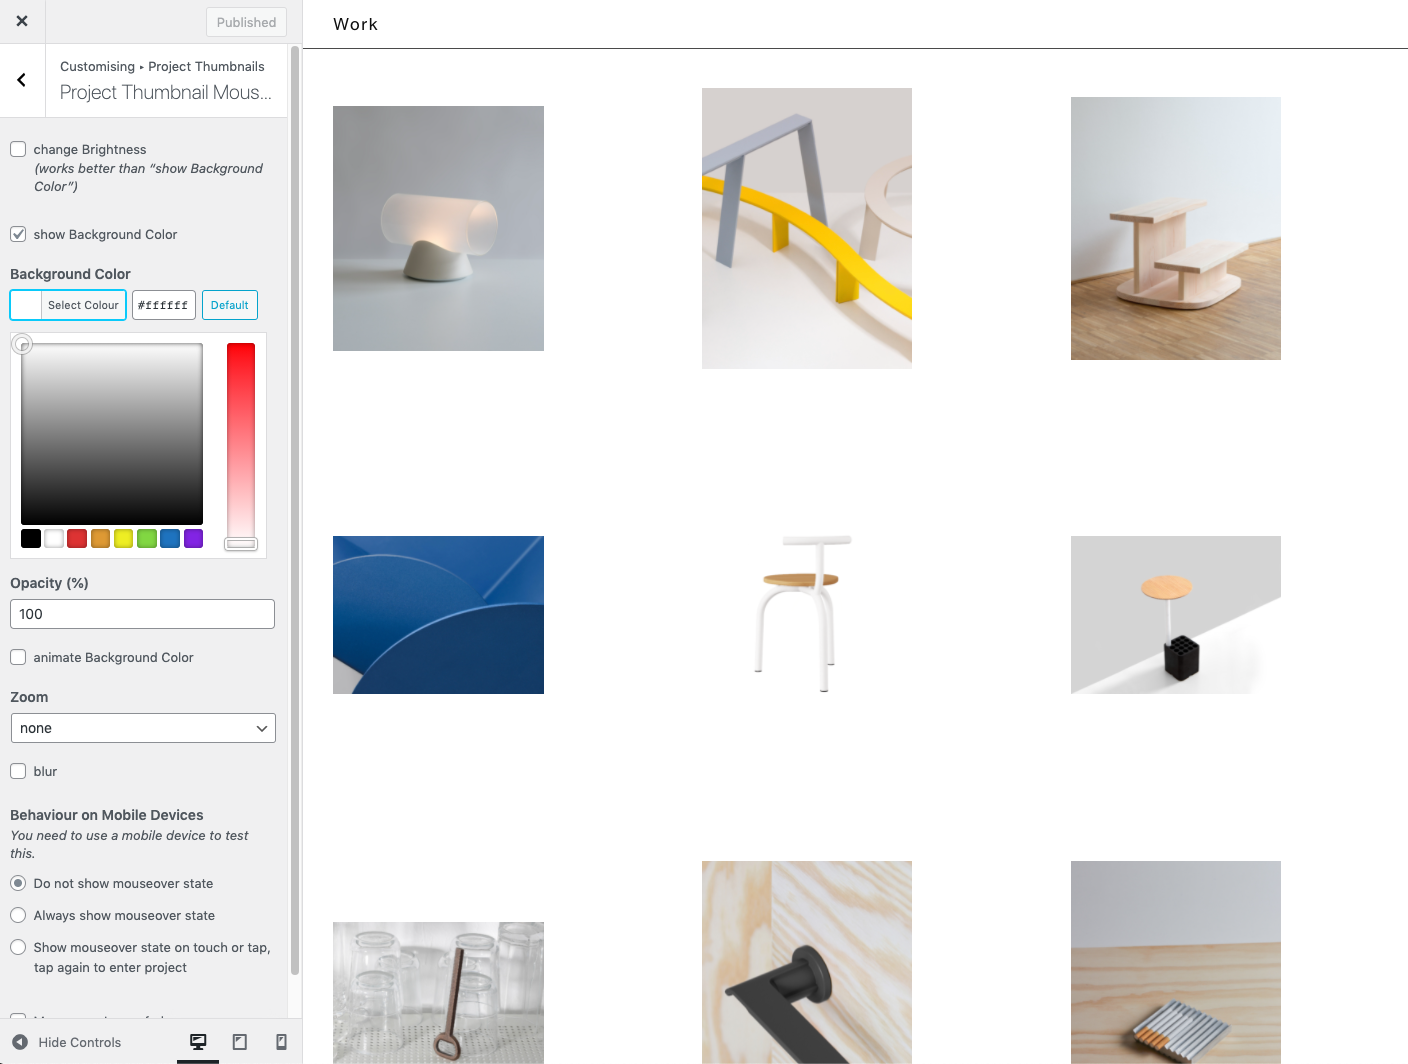Open the yellow curved bench thumbnail
The width and height of the screenshot is (1408, 1064).
pyautogui.click(x=806, y=228)
